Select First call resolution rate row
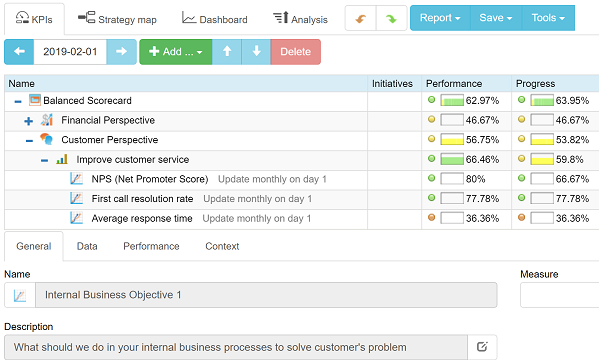Image resolution: width=600 pixels, height=363 pixels. pyautogui.click(x=142, y=199)
